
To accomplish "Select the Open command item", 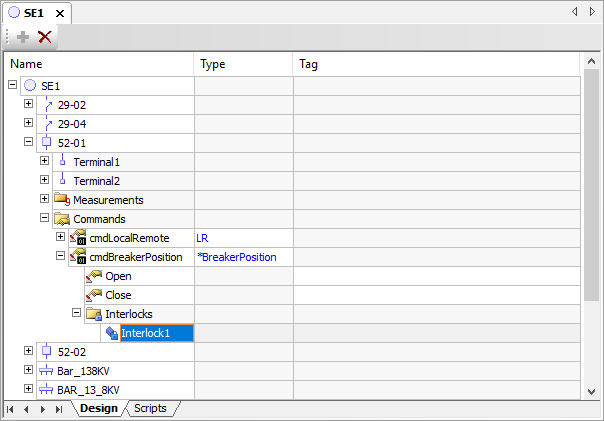I will pos(117,276).
